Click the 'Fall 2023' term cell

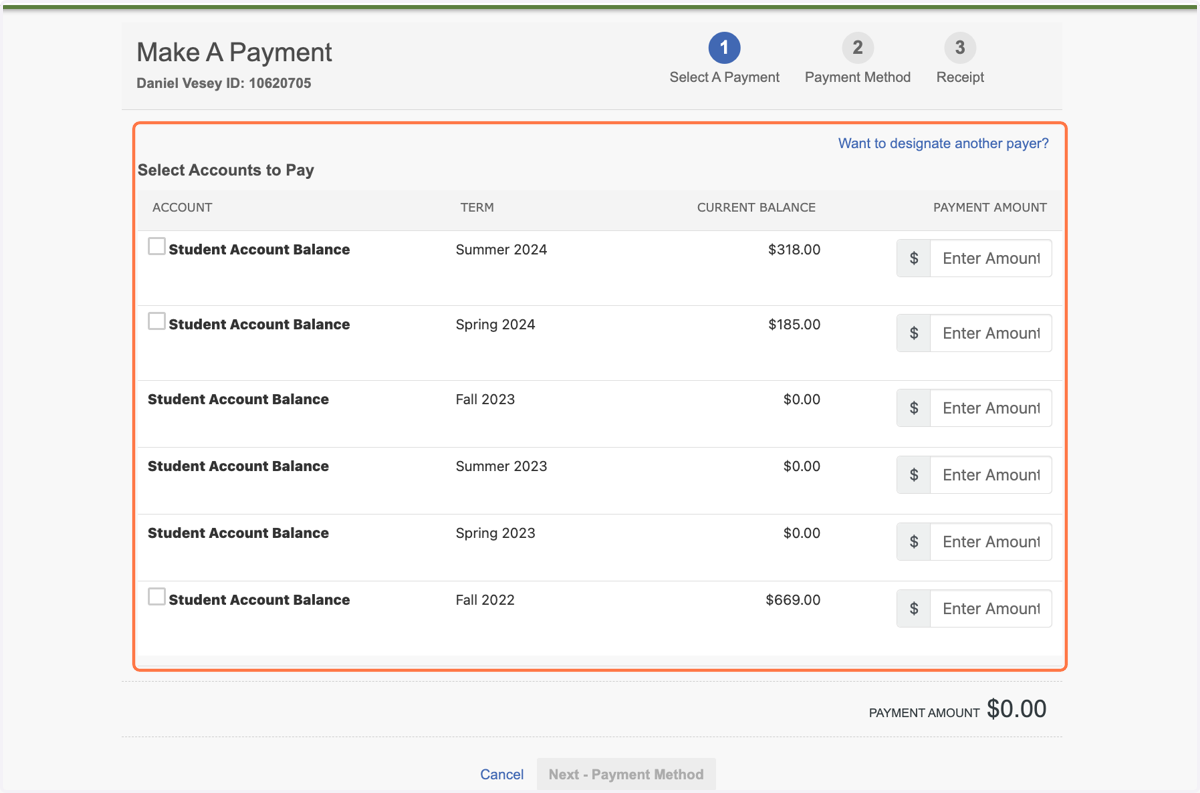pos(485,399)
